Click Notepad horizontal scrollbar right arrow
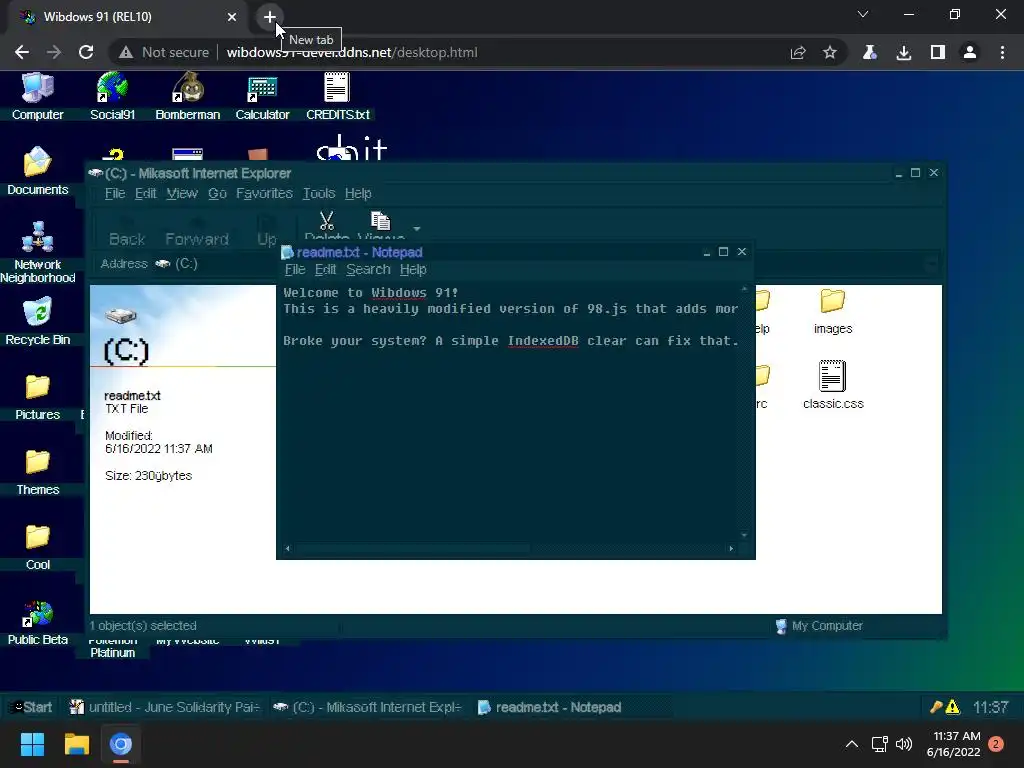Image resolution: width=1024 pixels, height=768 pixels. point(731,549)
